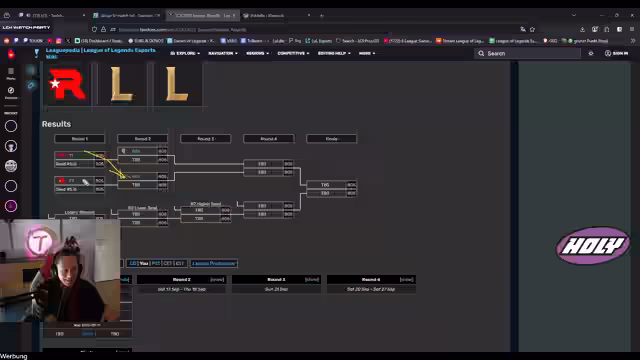640x360 pixels.
Task: Expand the Navigation dropdown menu
Action: 223,53
